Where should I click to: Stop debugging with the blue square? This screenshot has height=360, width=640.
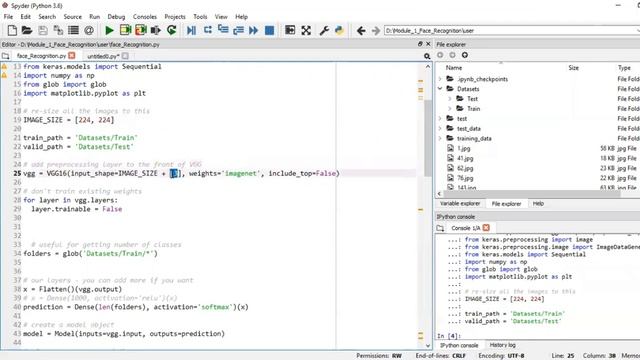[x=269, y=30]
